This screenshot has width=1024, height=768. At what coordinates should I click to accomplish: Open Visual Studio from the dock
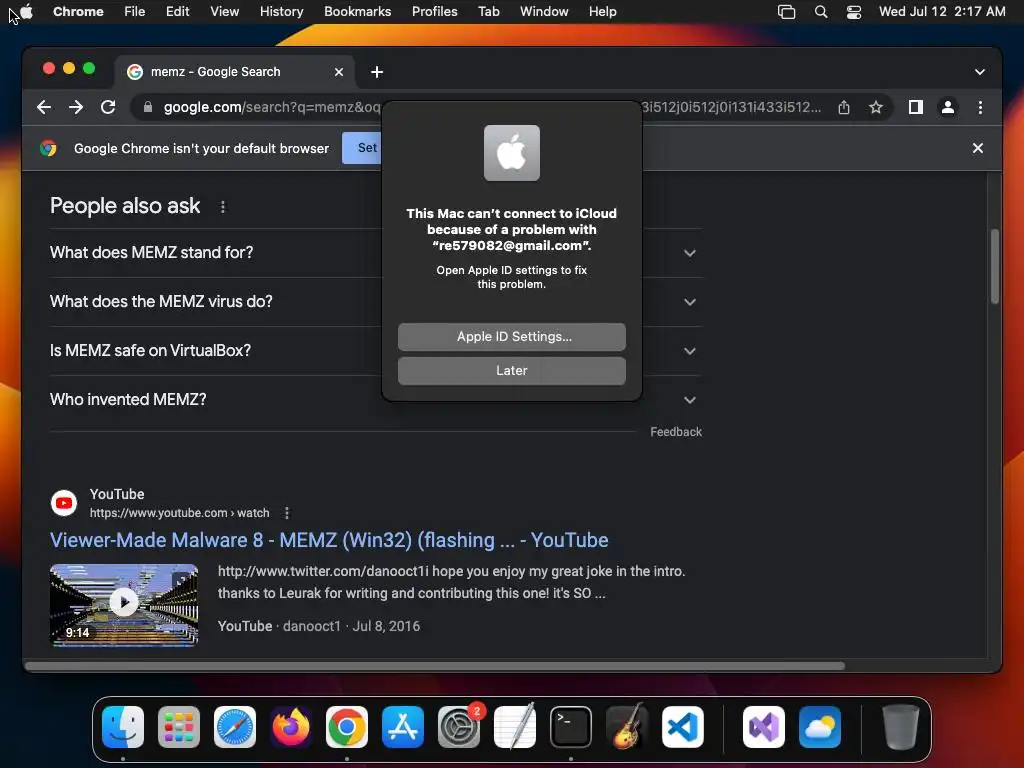pyautogui.click(x=764, y=727)
